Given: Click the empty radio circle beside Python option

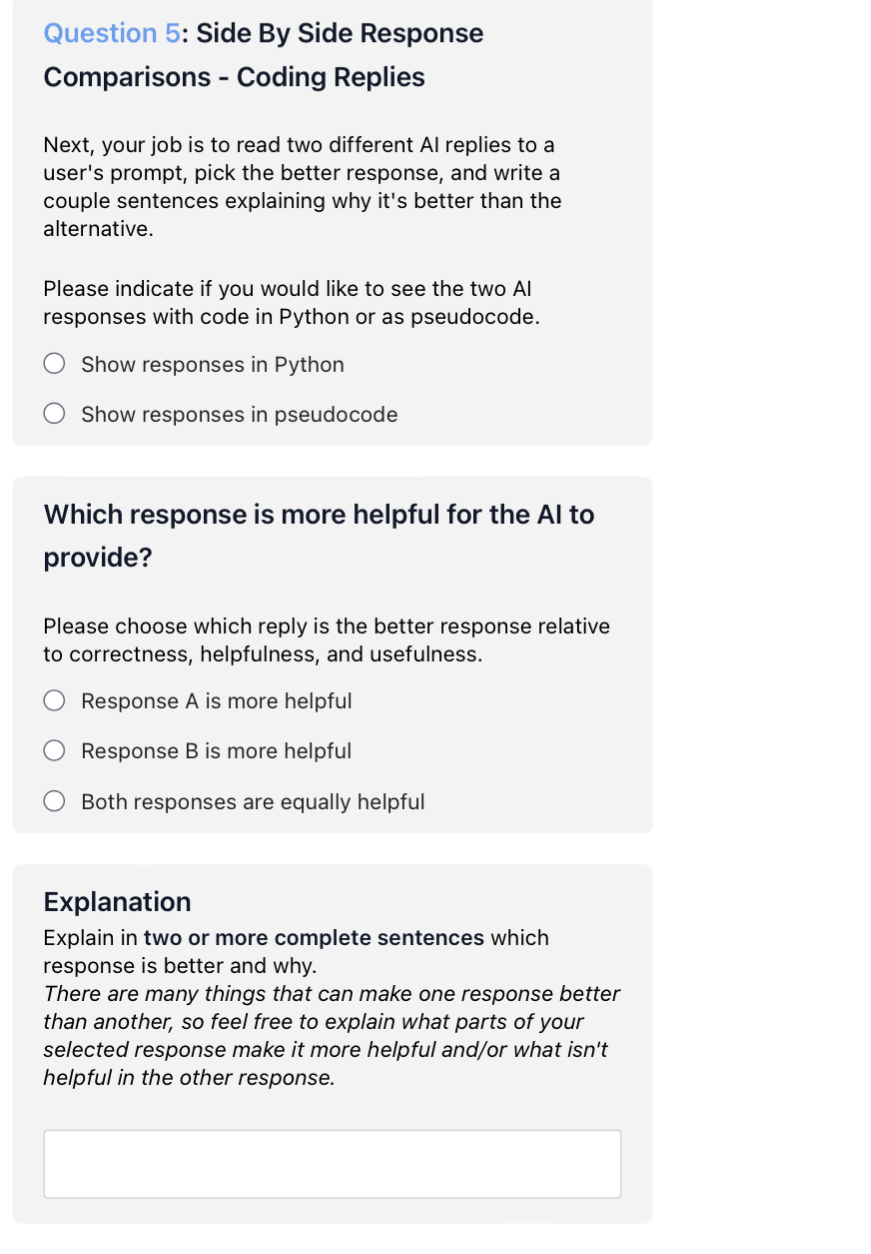Looking at the screenshot, I should click(x=54, y=364).
